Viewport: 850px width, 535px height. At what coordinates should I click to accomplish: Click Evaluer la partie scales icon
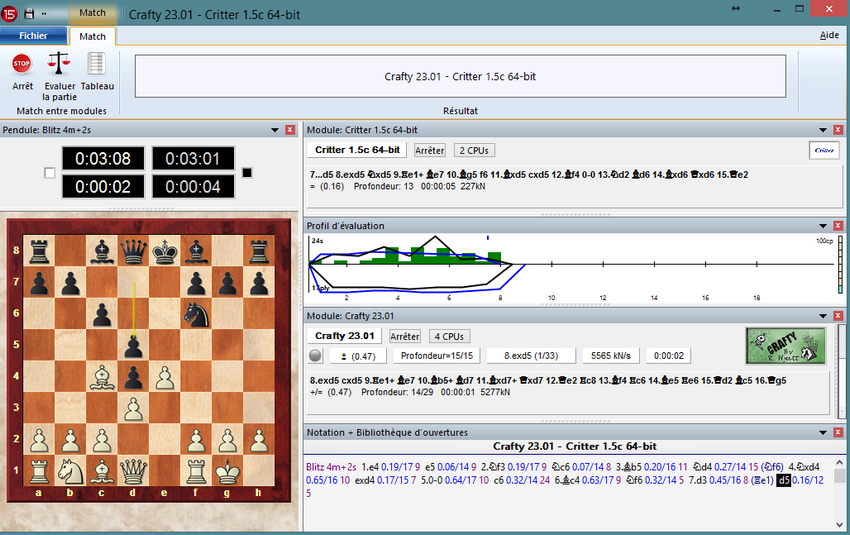tap(59, 63)
